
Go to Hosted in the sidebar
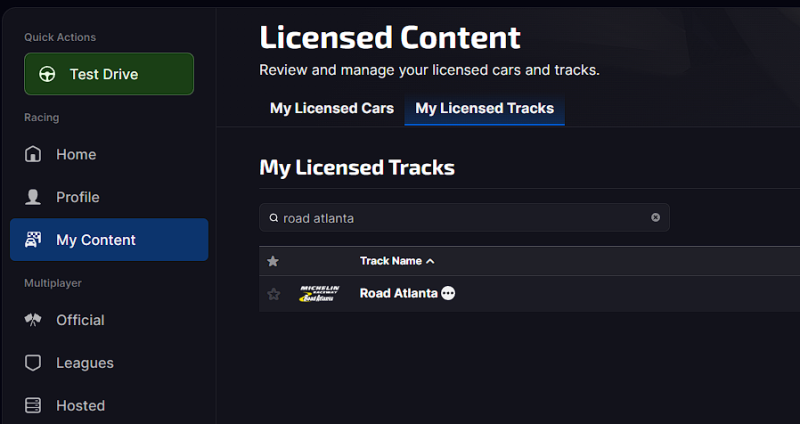point(80,406)
